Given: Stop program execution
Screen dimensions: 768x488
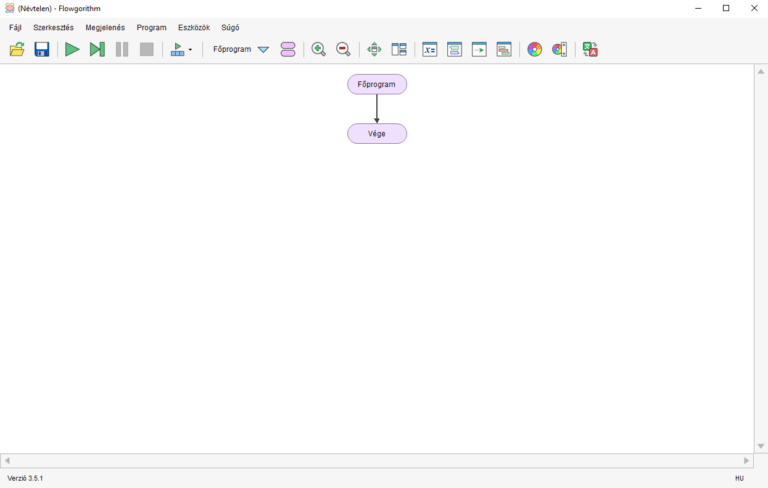Looking at the screenshot, I should pyautogui.click(x=147, y=49).
